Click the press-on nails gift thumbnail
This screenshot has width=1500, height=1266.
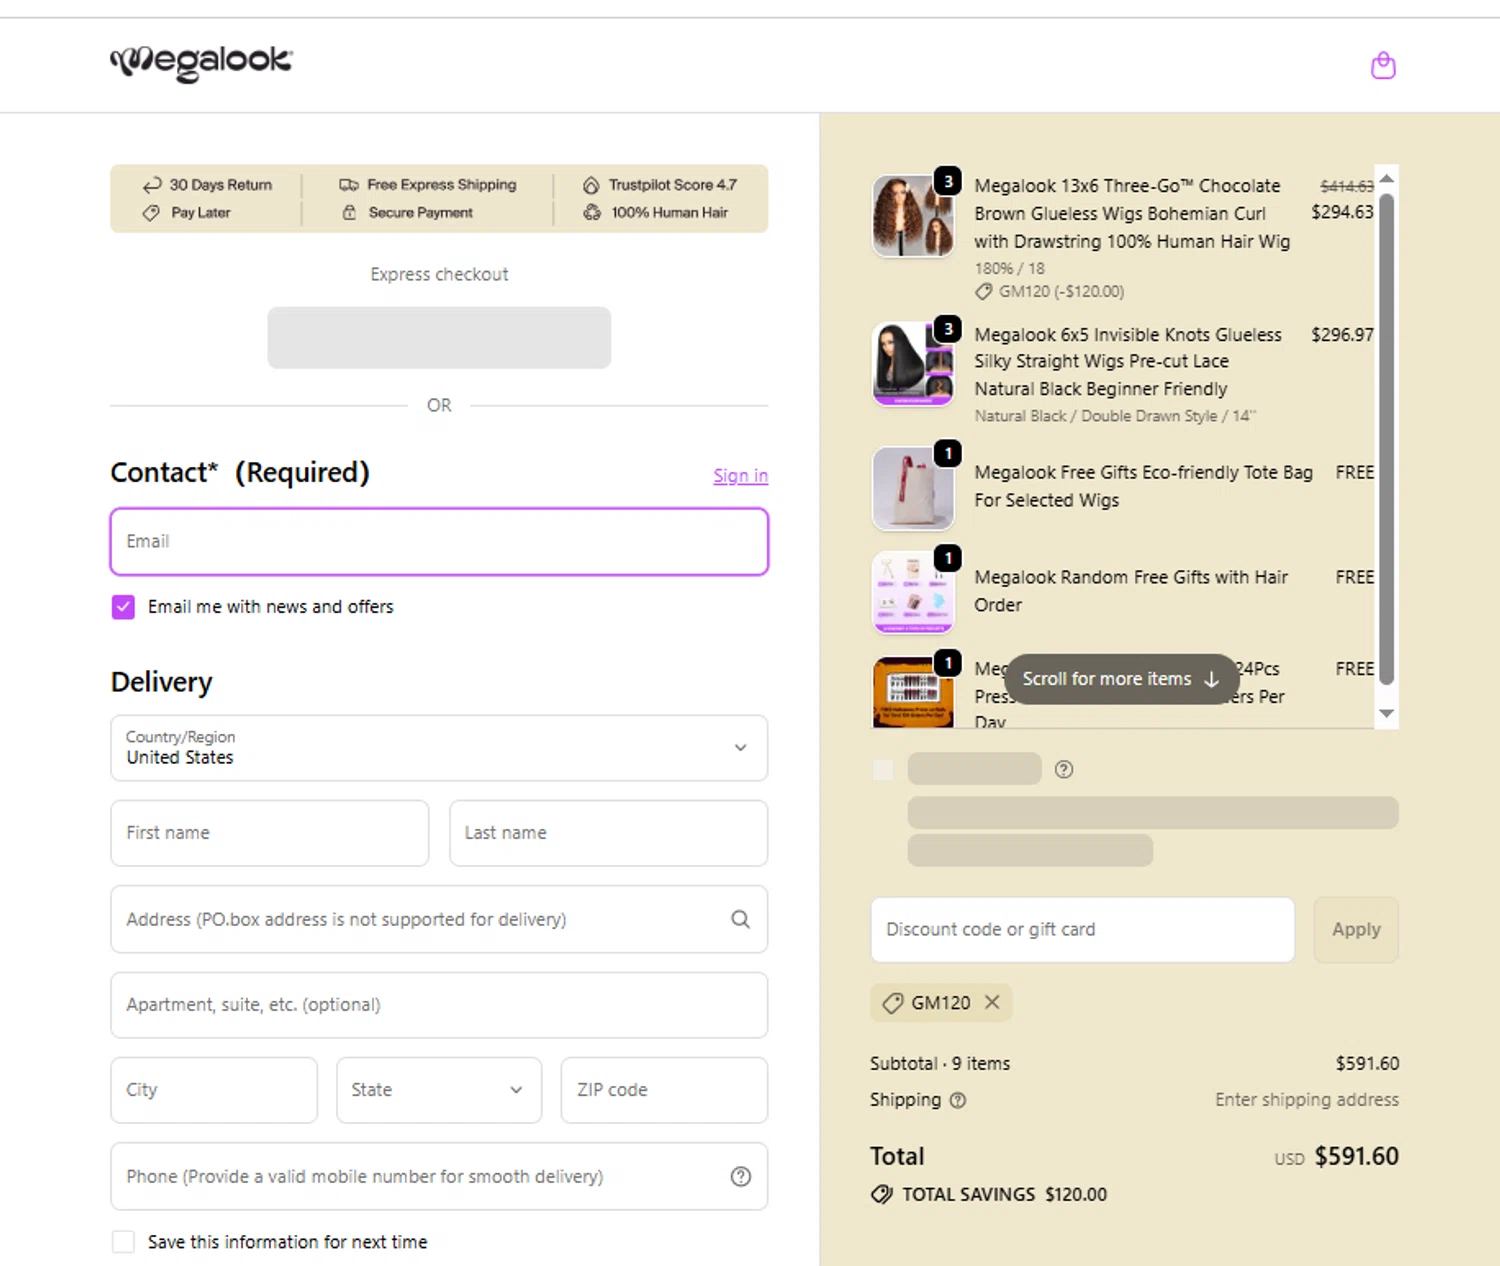[x=913, y=692]
